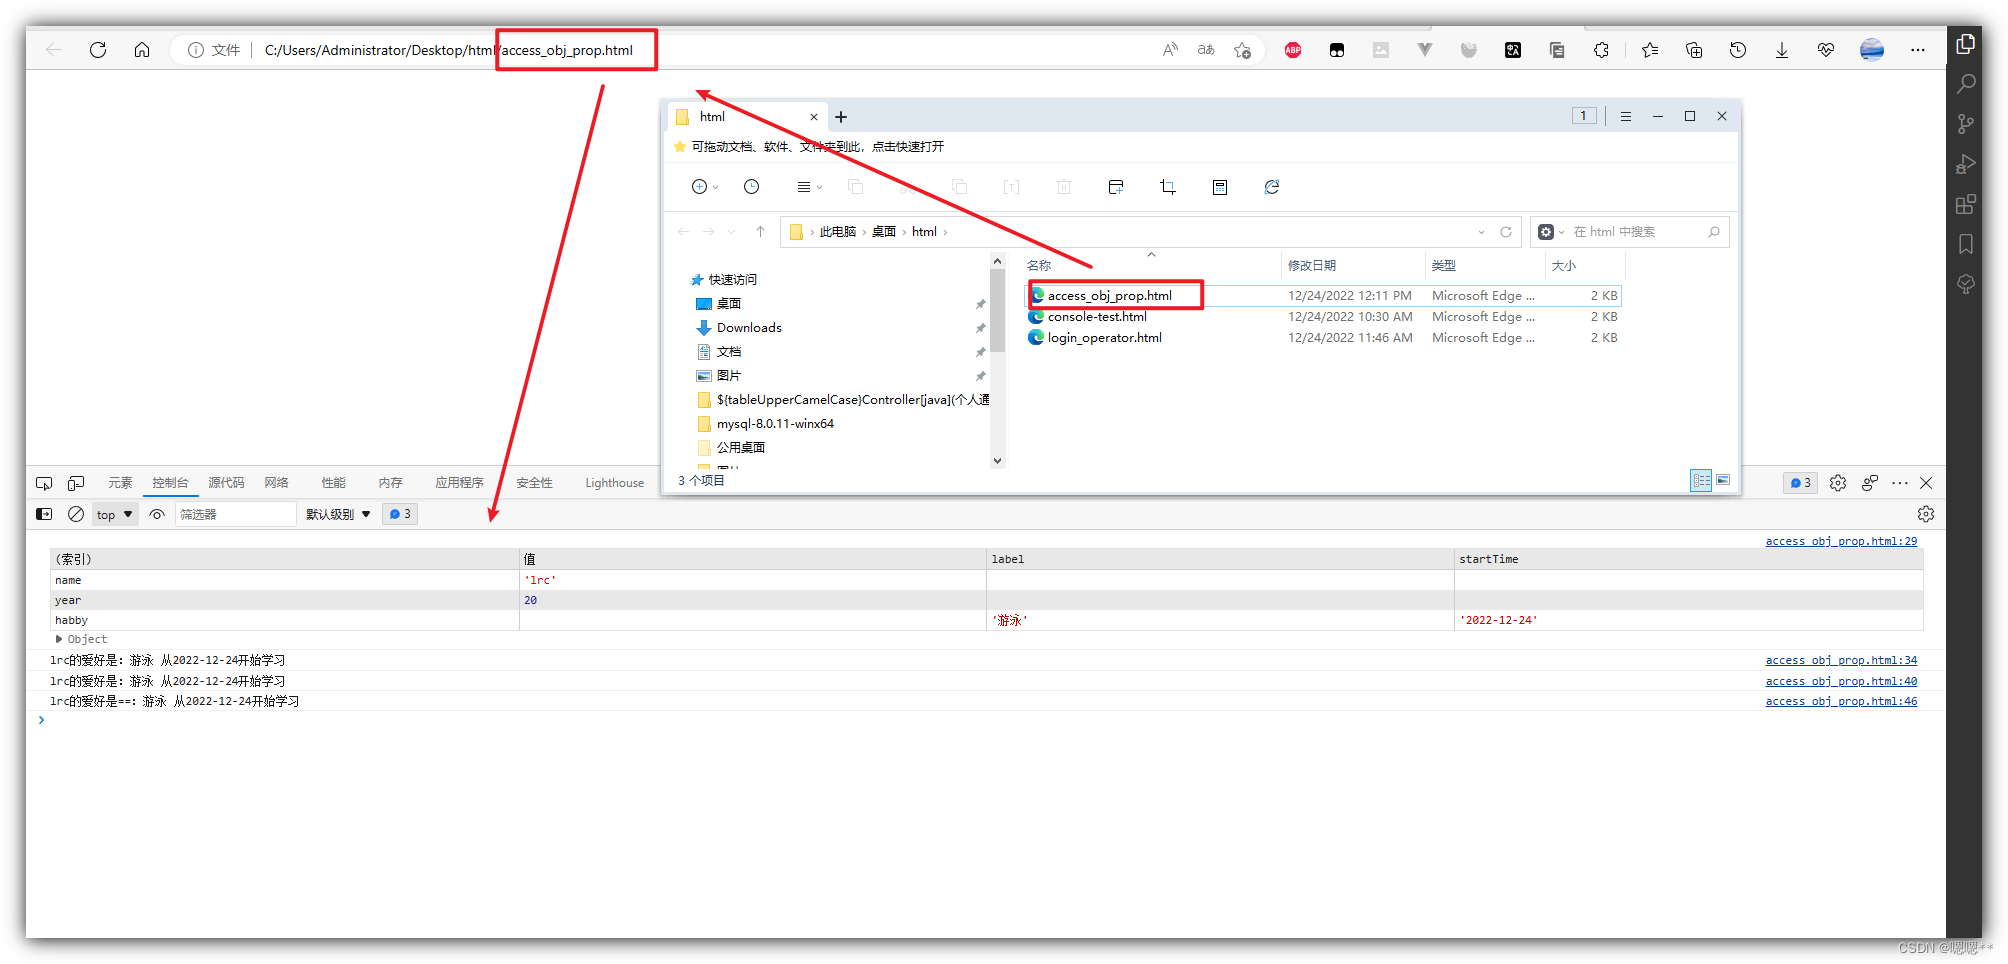Close the DevTools panel
The width and height of the screenshot is (2008, 964).
tap(1926, 483)
